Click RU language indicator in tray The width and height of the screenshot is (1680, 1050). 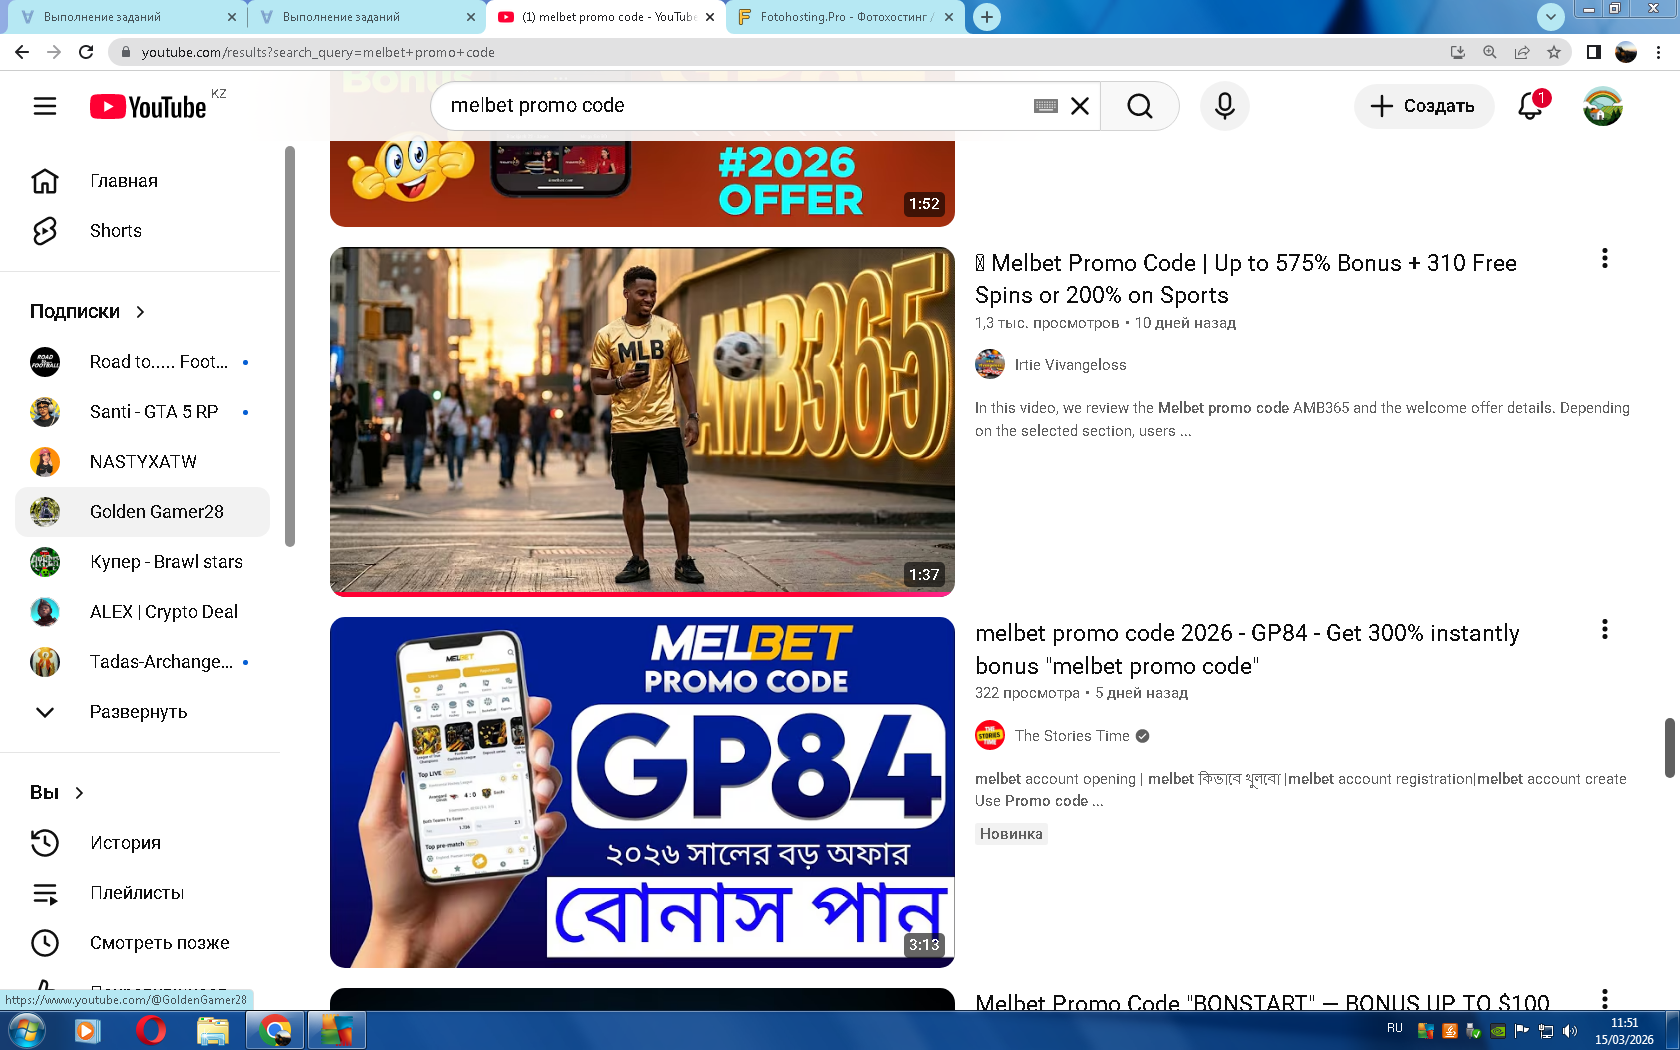coord(1395,1028)
